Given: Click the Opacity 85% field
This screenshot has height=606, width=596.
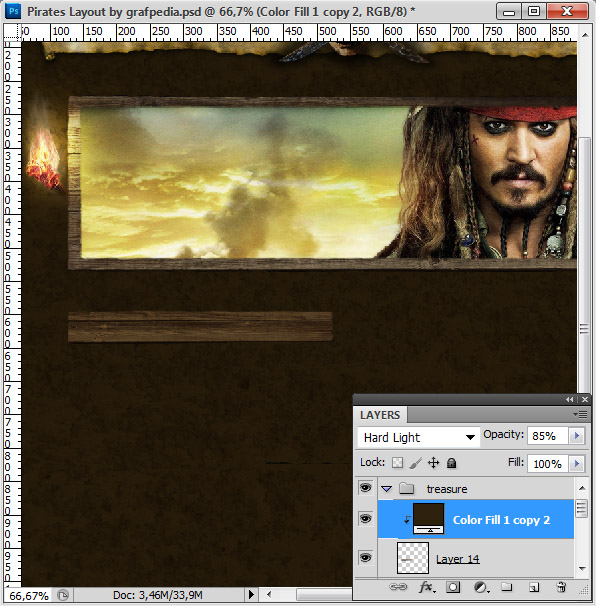Looking at the screenshot, I should click(548, 436).
